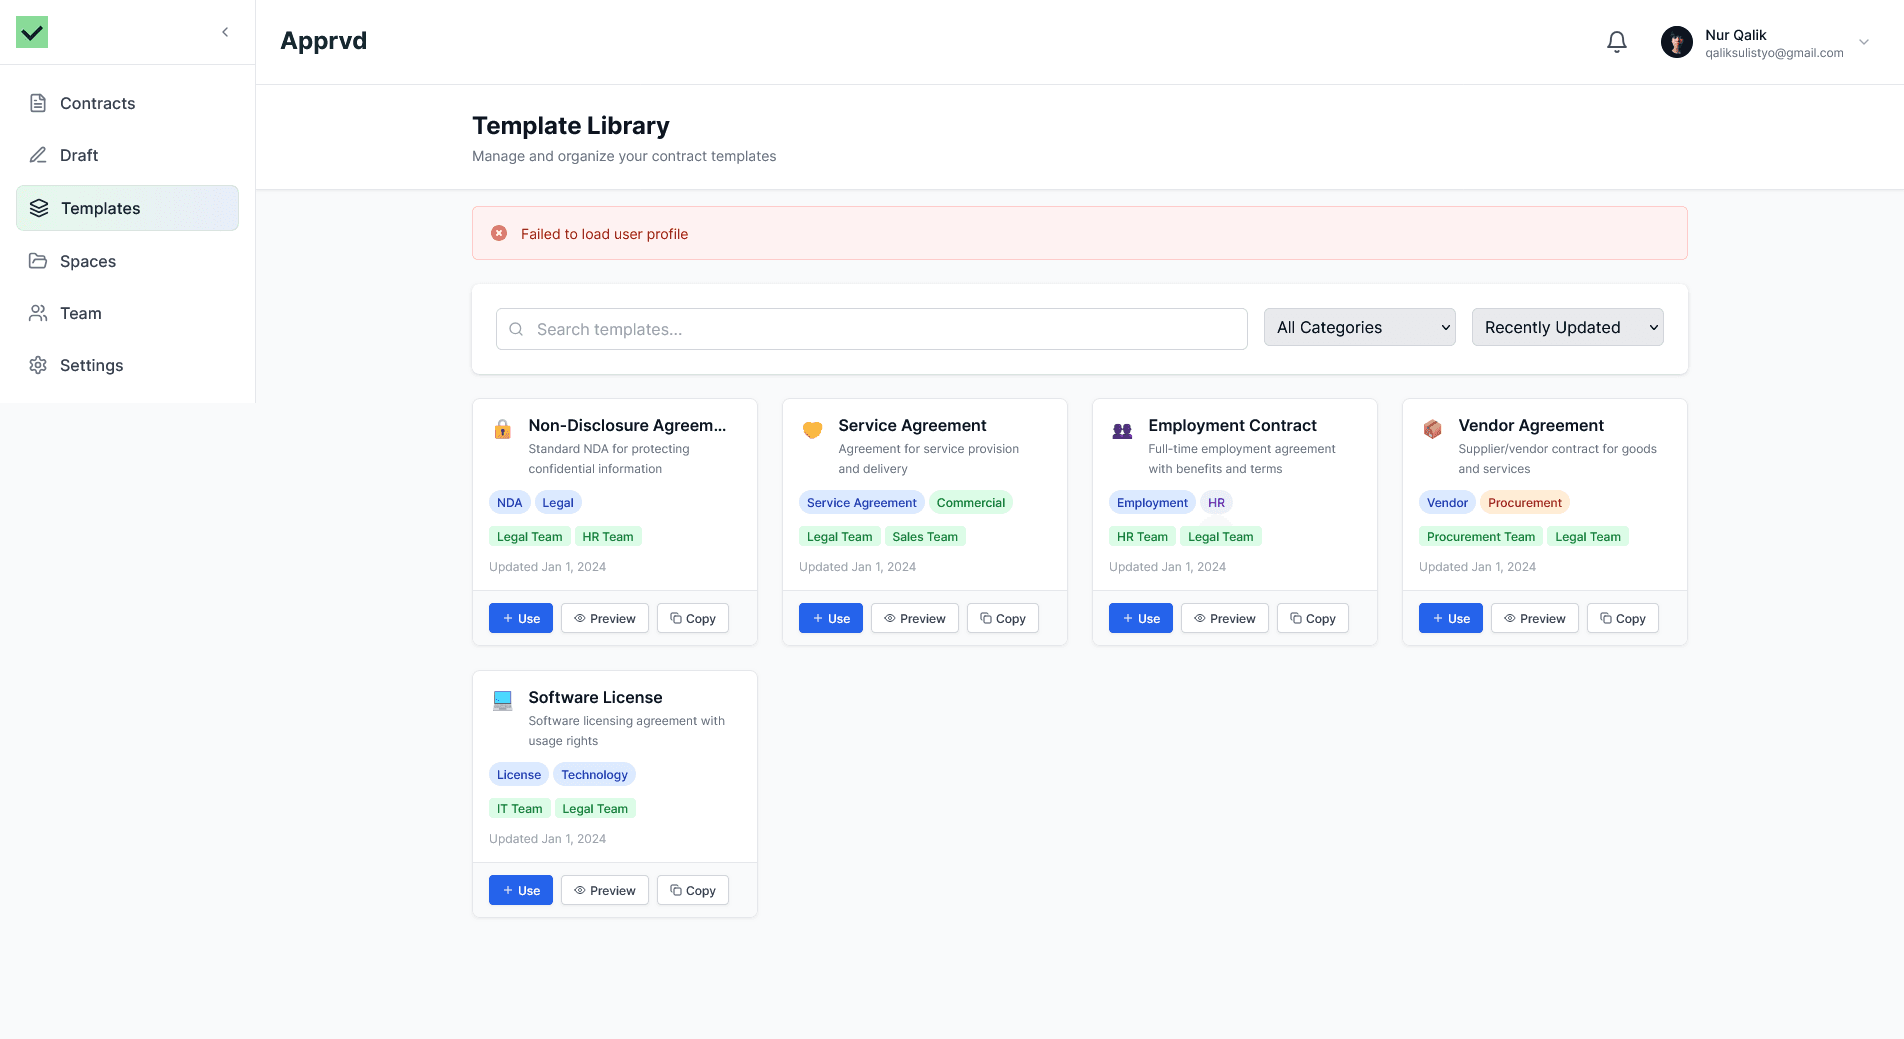This screenshot has height=1039, width=1904.
Task: Preview the Service Agreement template
Action: click(914, 618)
